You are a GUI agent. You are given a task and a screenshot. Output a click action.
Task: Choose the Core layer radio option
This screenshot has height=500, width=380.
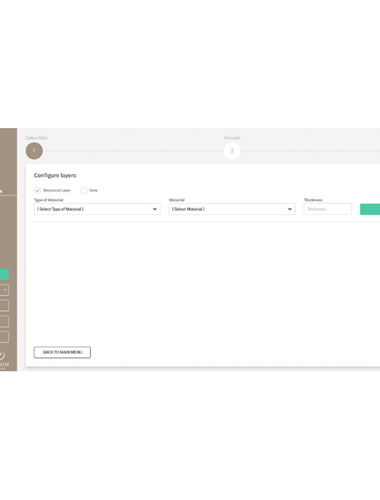point(84,190)
